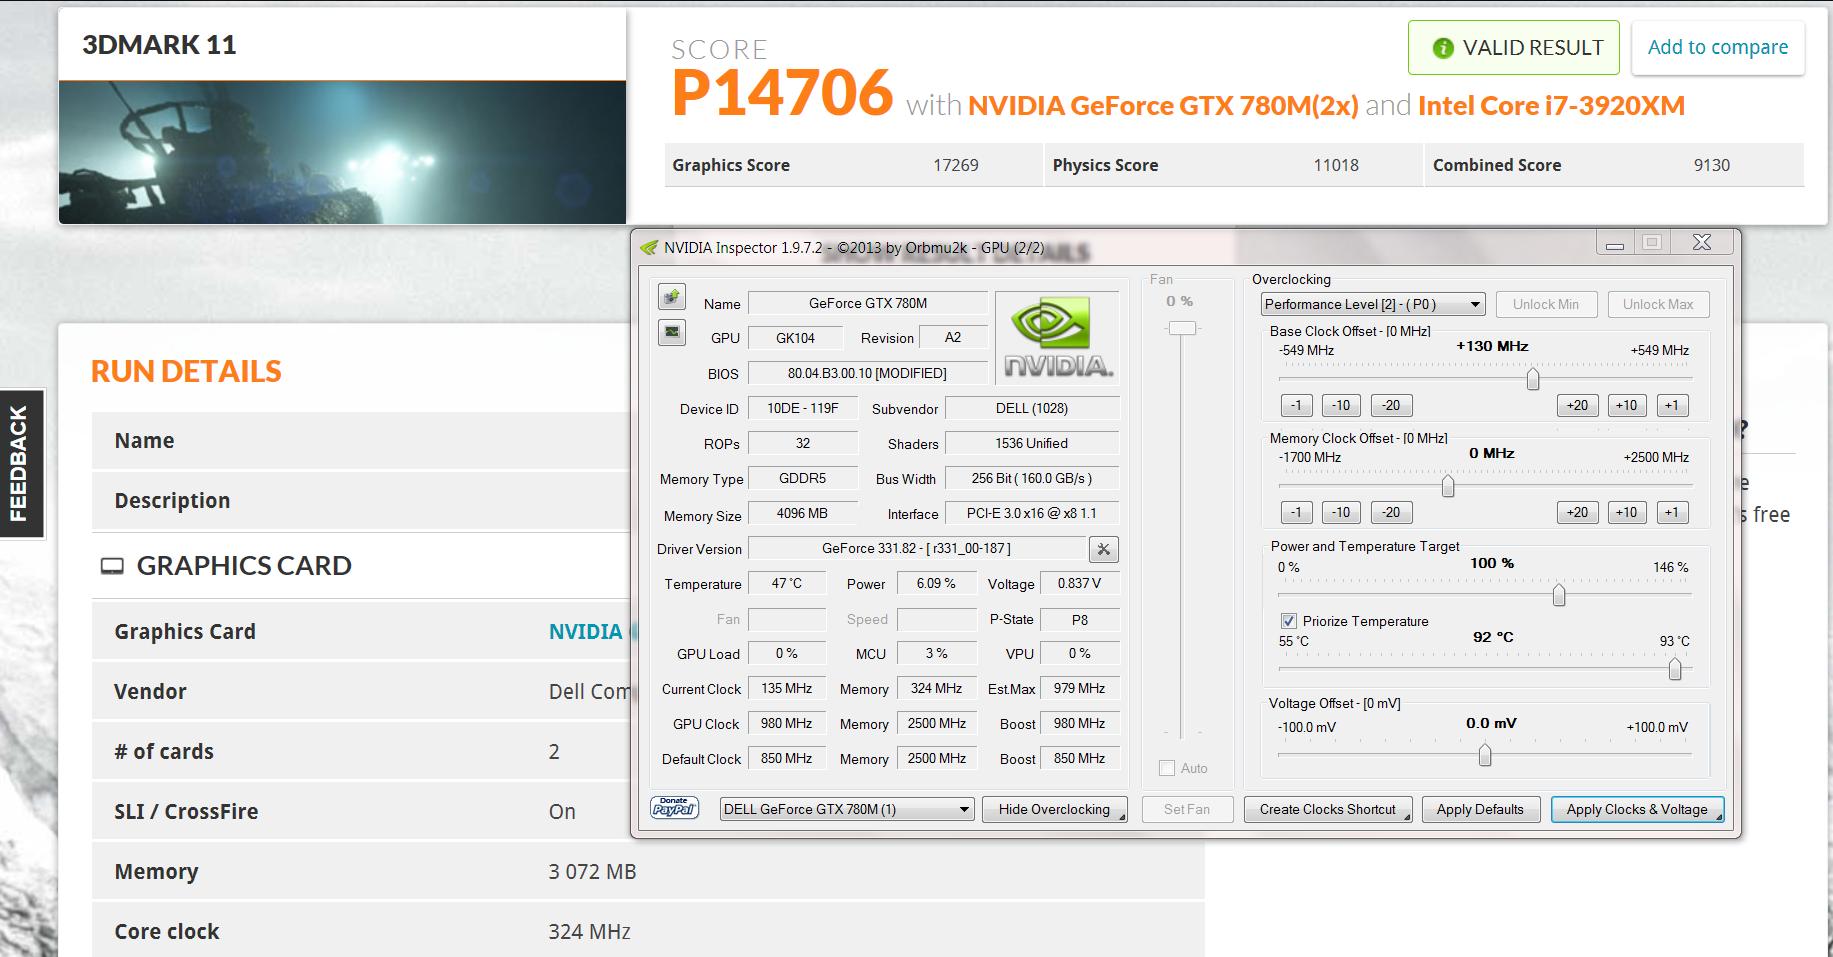Click the 3DMark 11 underwater thumbnail
This screenshot has width=1833, height=957.
[x=342, y=152]
